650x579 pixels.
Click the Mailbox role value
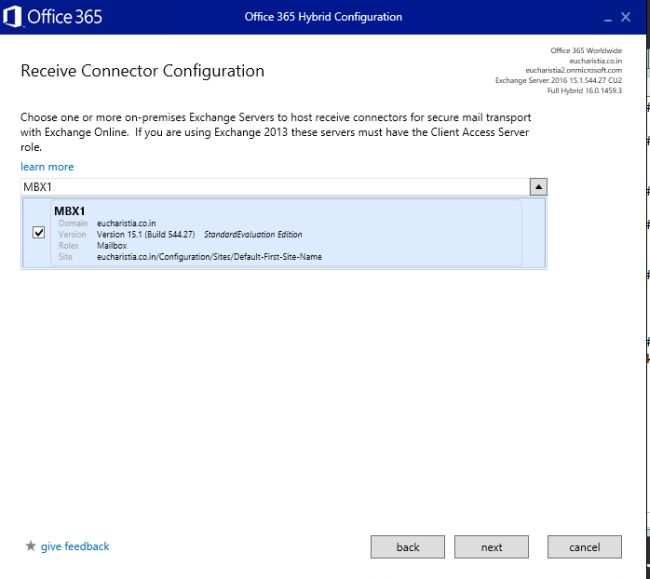click(x=112, y=245)
